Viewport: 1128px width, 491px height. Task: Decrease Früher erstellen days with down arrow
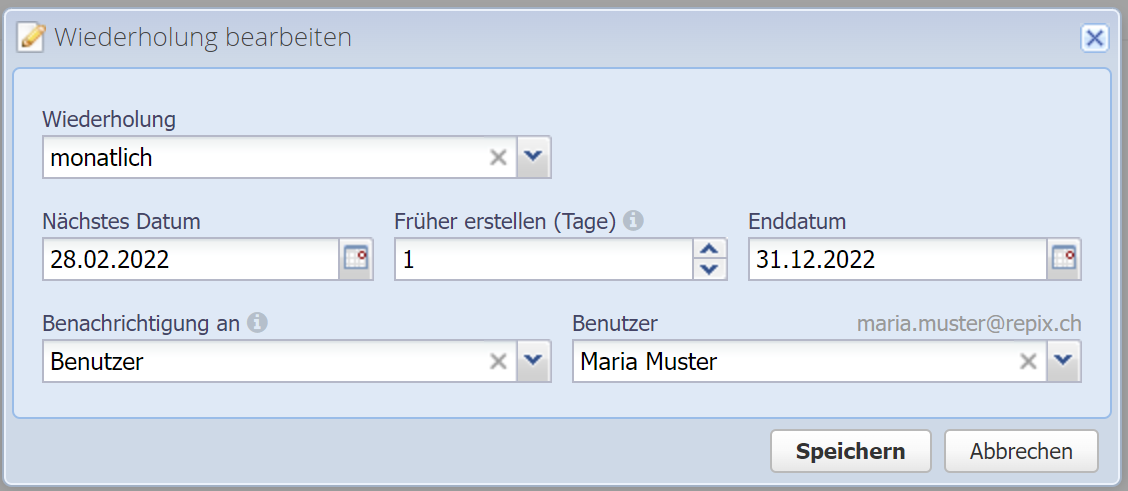(709, 269)
